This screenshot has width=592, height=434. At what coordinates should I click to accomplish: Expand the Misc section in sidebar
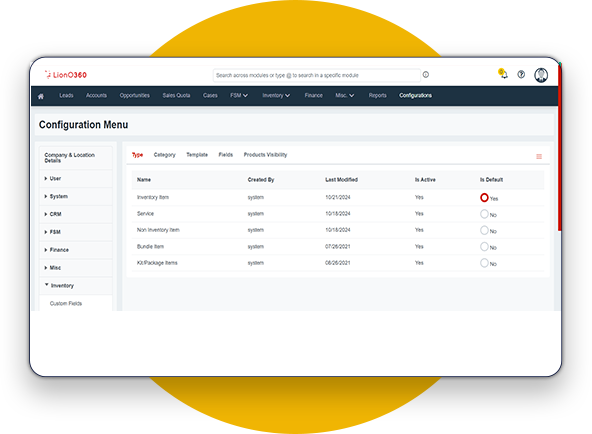point(76,268)
